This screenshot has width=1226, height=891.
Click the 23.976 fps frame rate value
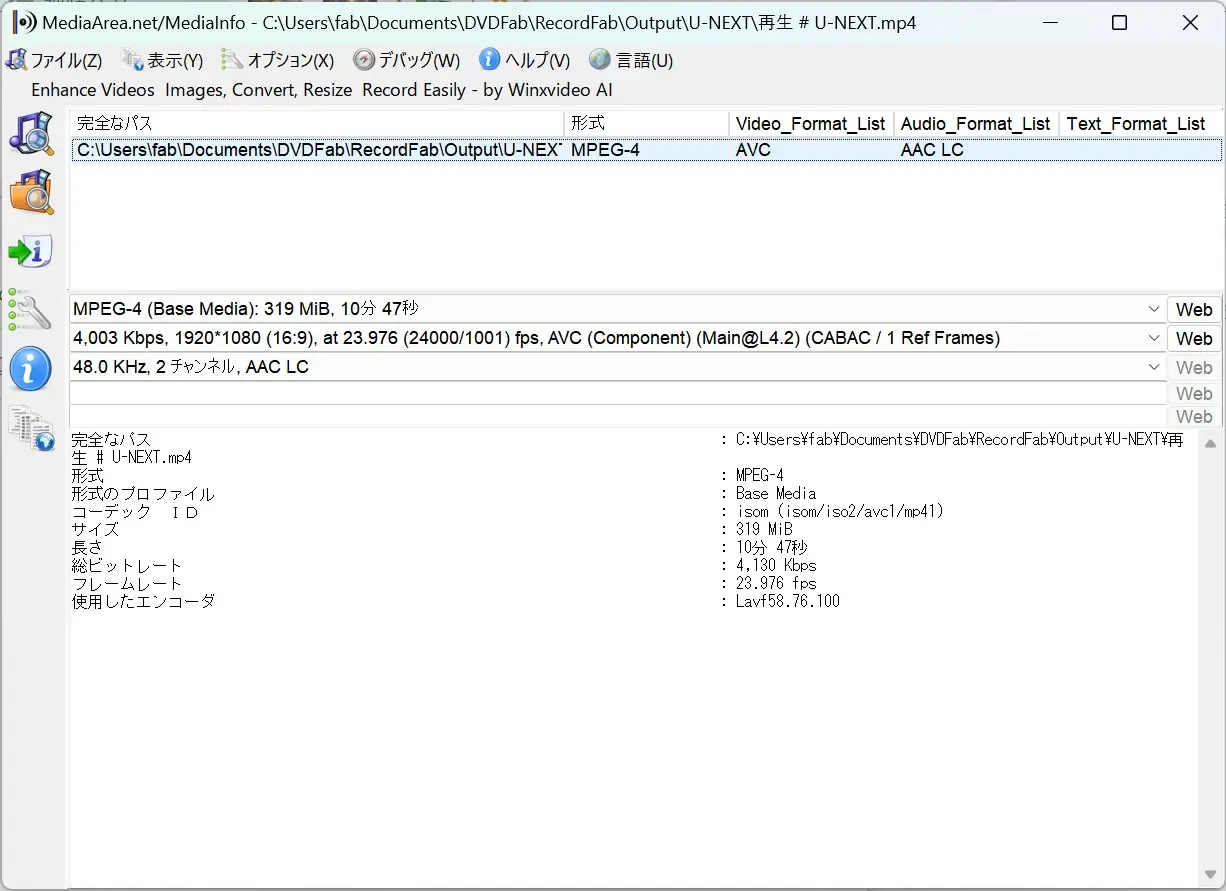(x=776, y=583)
